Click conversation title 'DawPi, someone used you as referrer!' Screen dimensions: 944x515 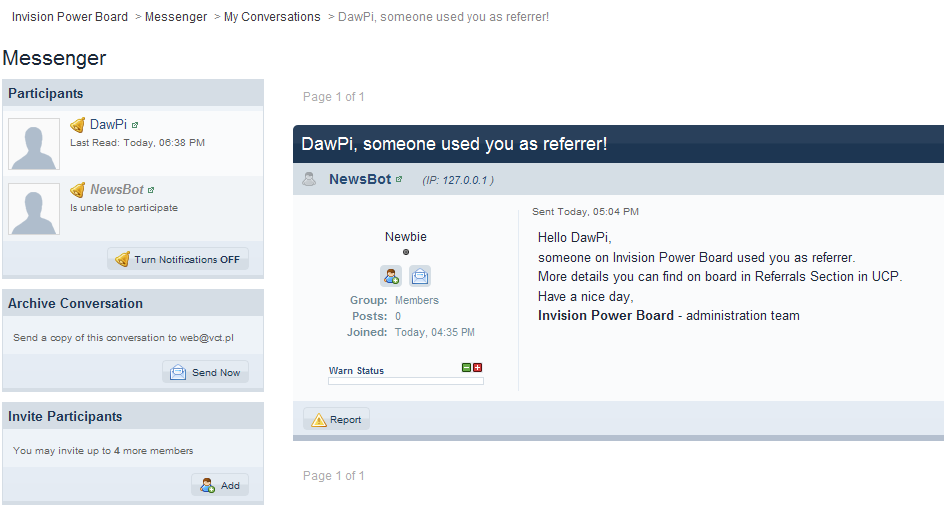point(454,144)
